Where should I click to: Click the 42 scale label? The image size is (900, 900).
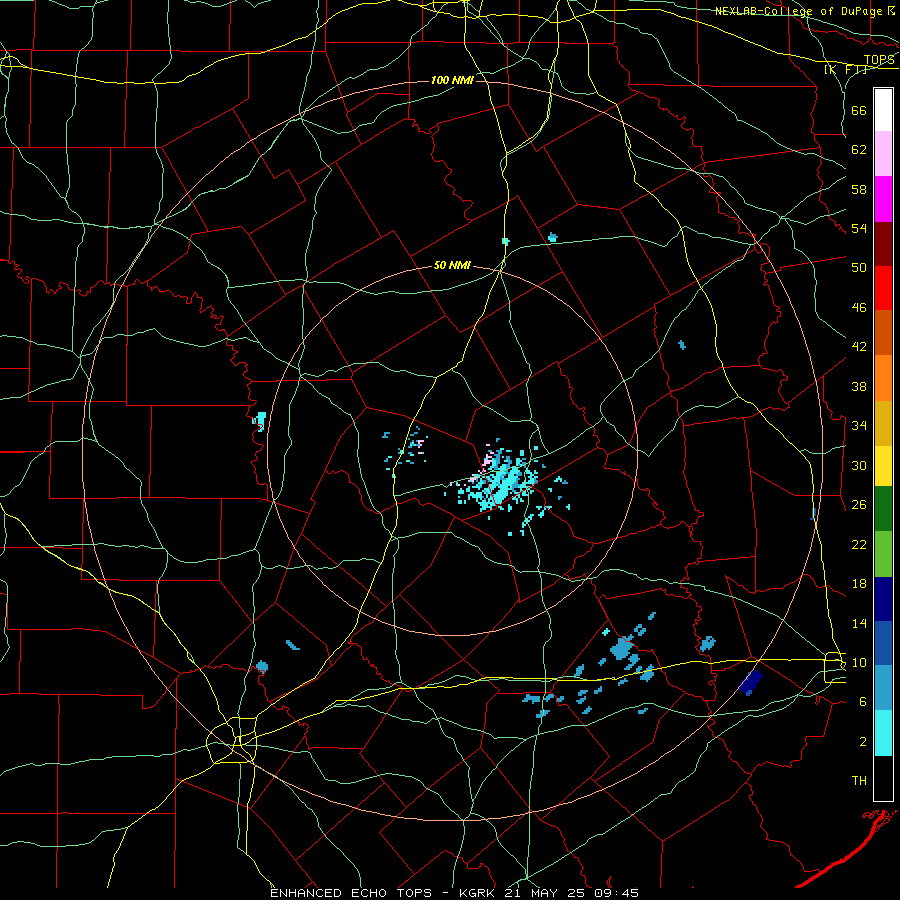(x=859, y=347)
